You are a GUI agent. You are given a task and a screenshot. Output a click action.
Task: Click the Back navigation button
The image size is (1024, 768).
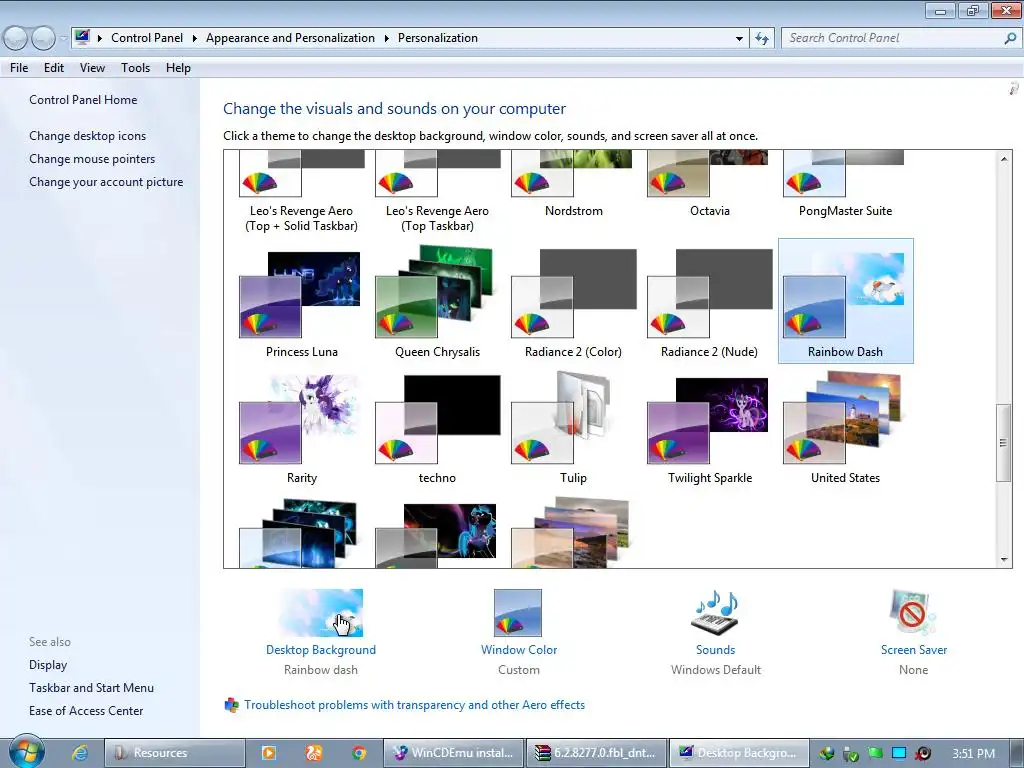16,39
